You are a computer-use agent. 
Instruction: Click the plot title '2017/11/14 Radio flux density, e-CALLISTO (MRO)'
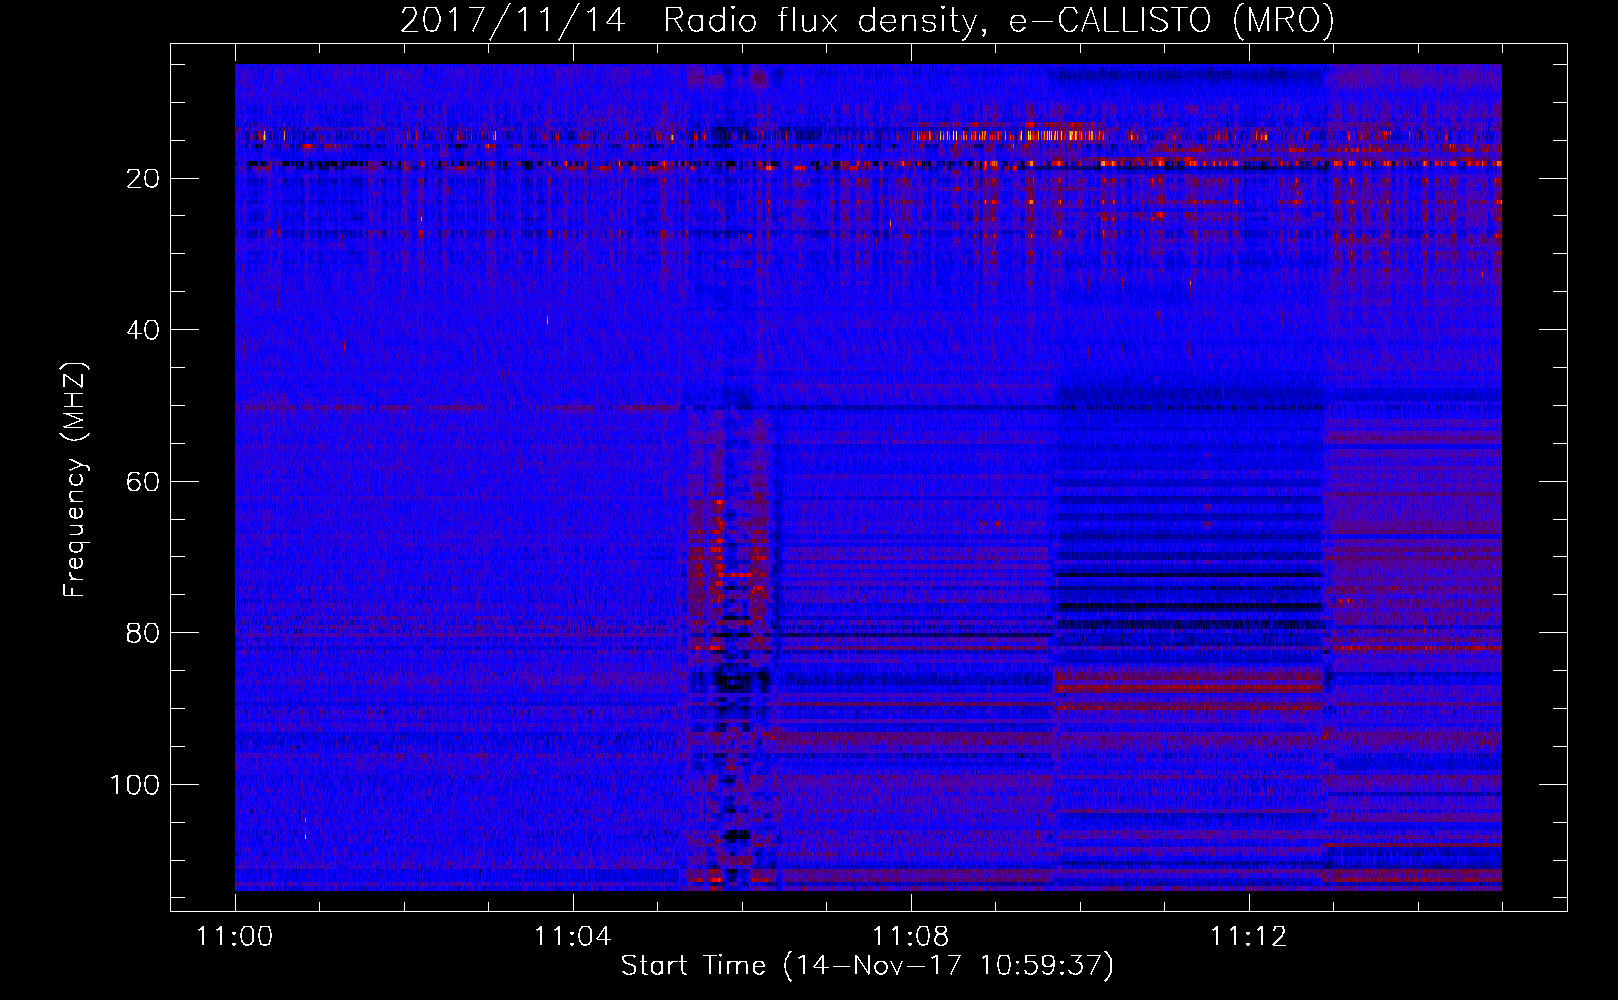coord(867,20)
